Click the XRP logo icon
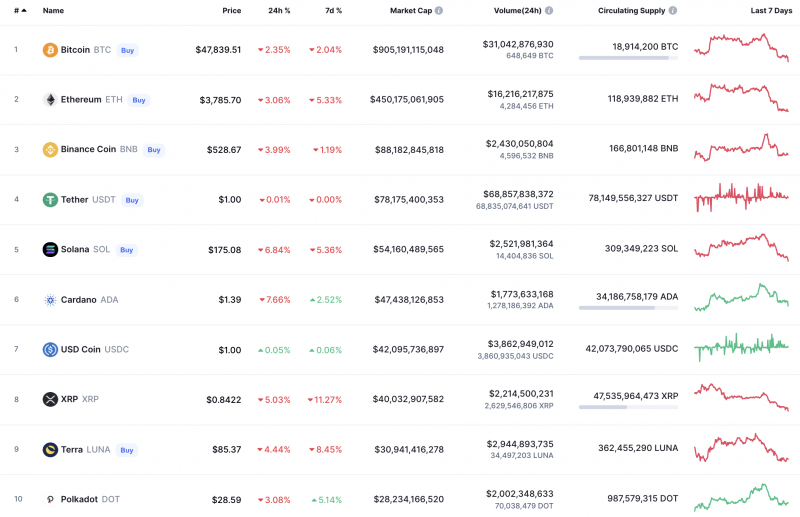The width and height of the screenshot is (800, 517). pos(50,399)
